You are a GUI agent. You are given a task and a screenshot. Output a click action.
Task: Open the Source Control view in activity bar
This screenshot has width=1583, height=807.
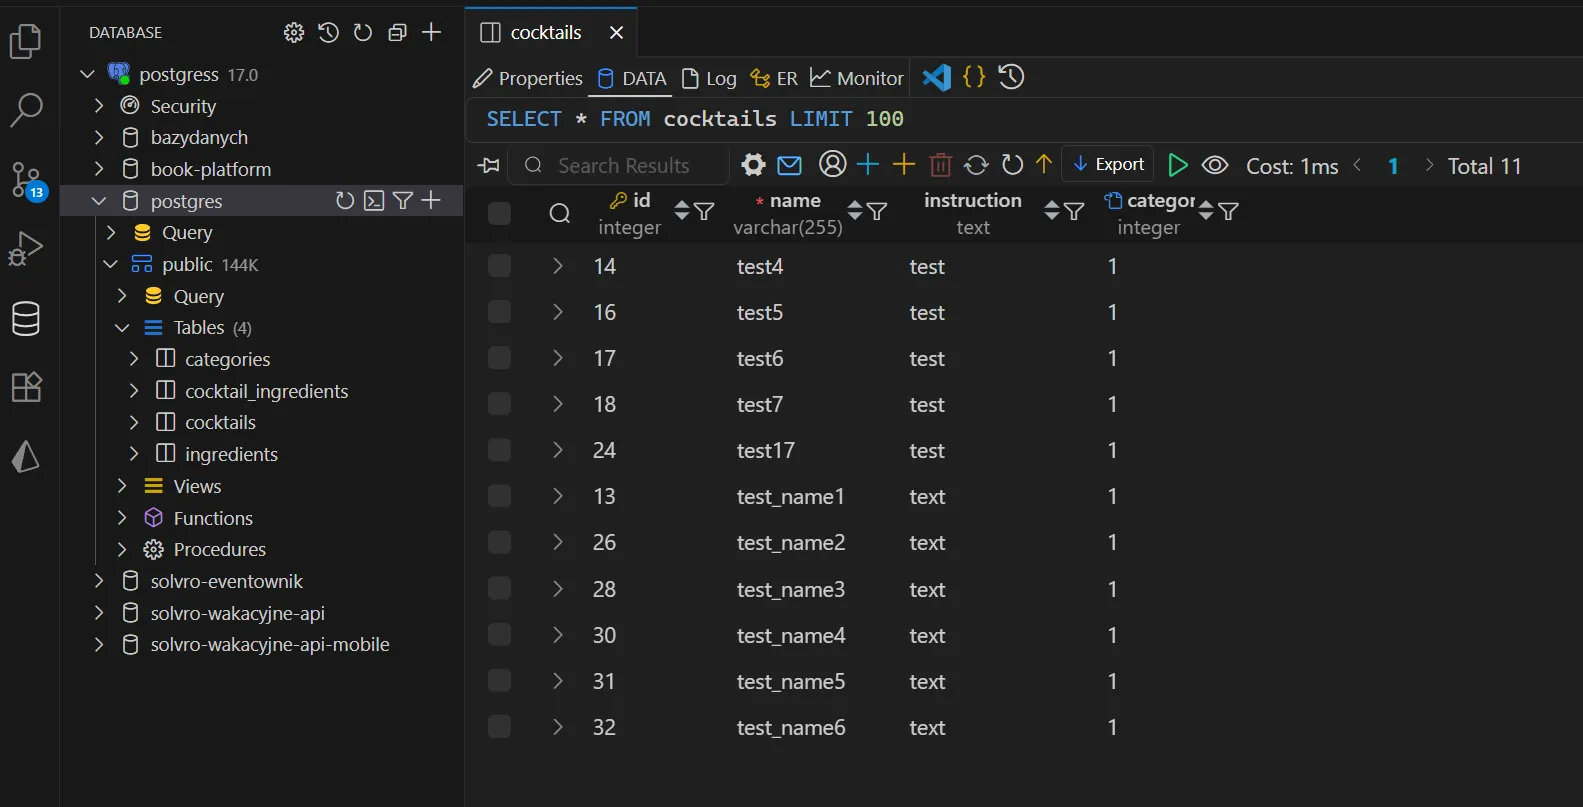26,180
